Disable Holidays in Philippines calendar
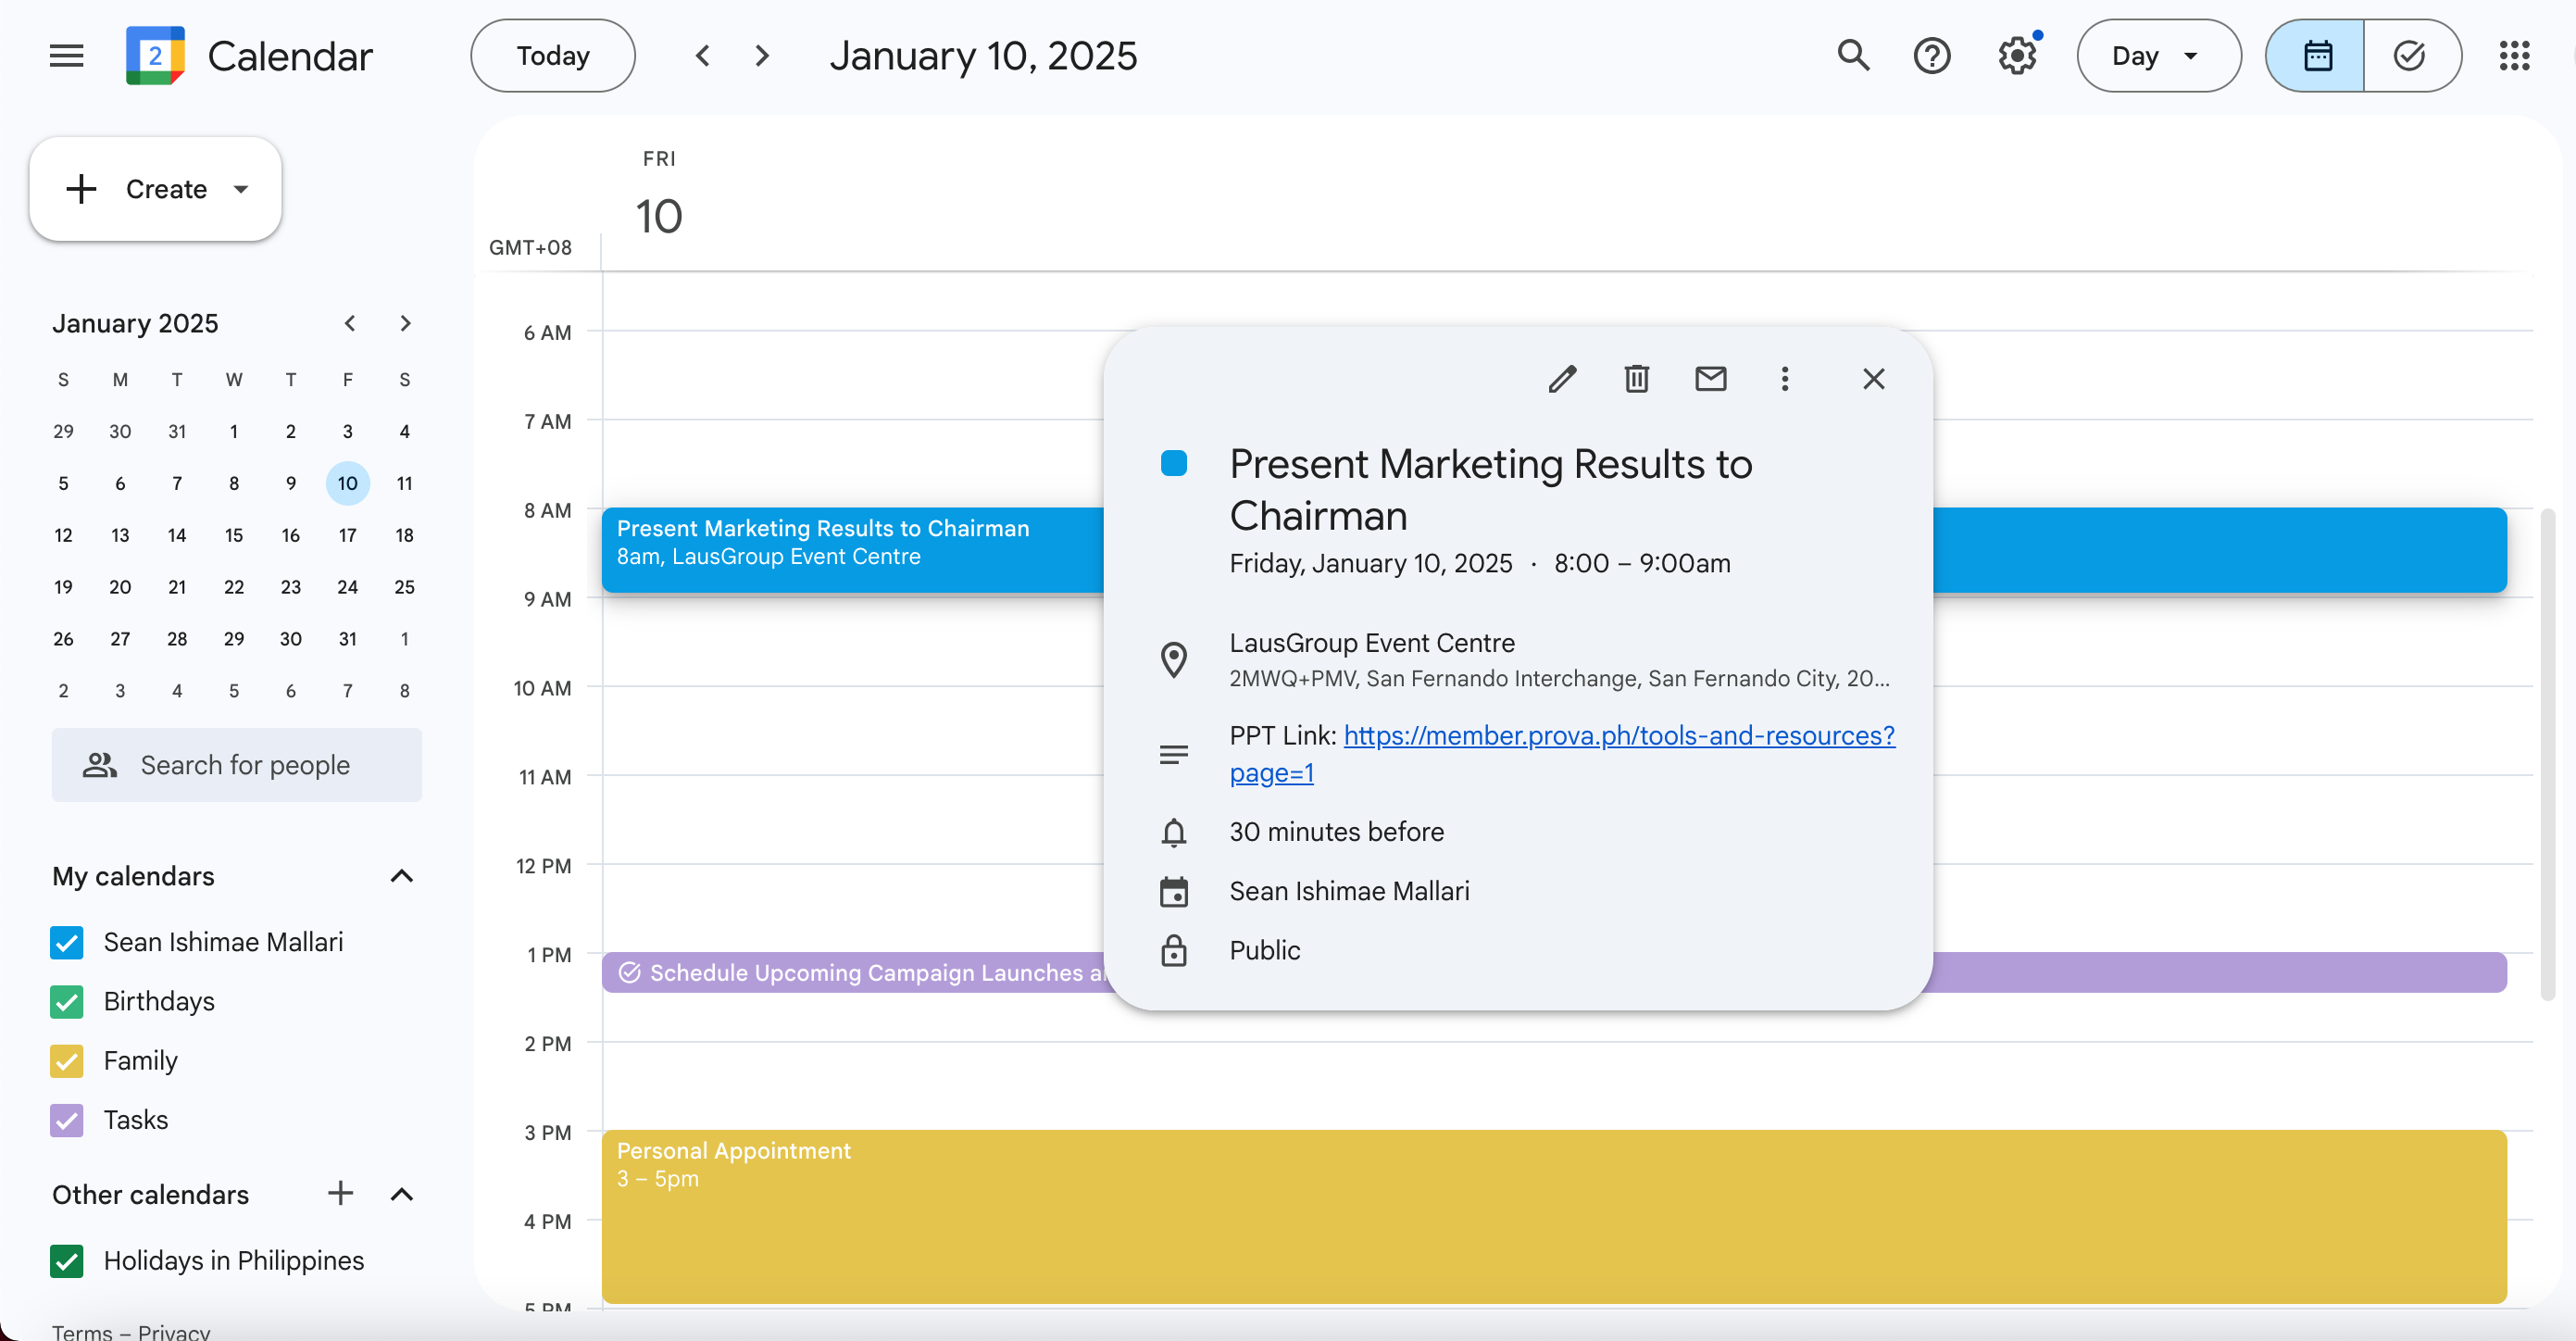The image size is (2576, 1341). pos(67,1261)
